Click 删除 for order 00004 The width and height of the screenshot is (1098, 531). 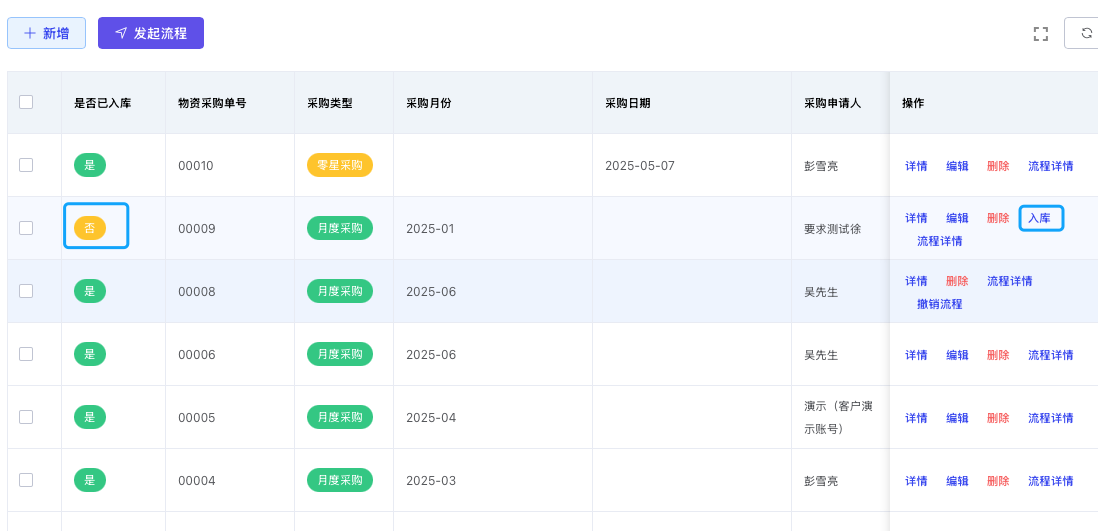pos(998,481)
